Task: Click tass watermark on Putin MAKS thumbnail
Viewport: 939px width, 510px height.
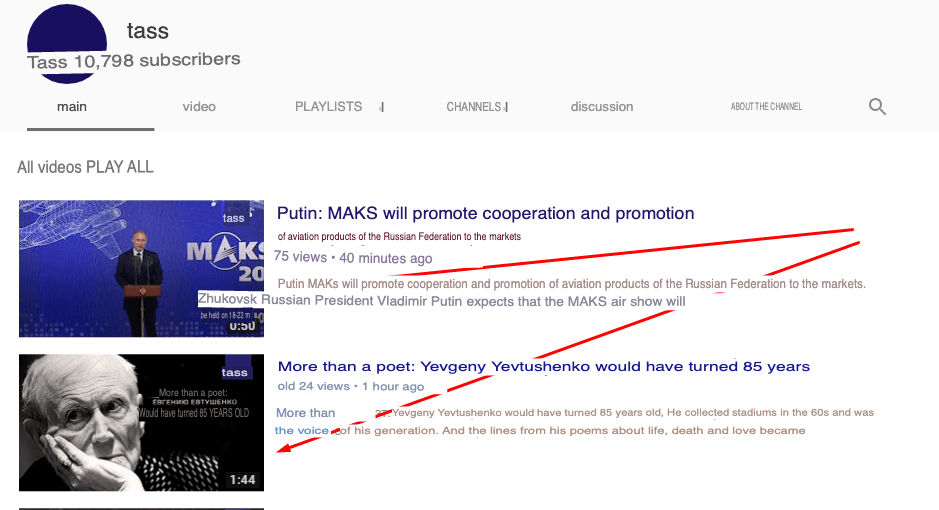Action: point(233,218)
